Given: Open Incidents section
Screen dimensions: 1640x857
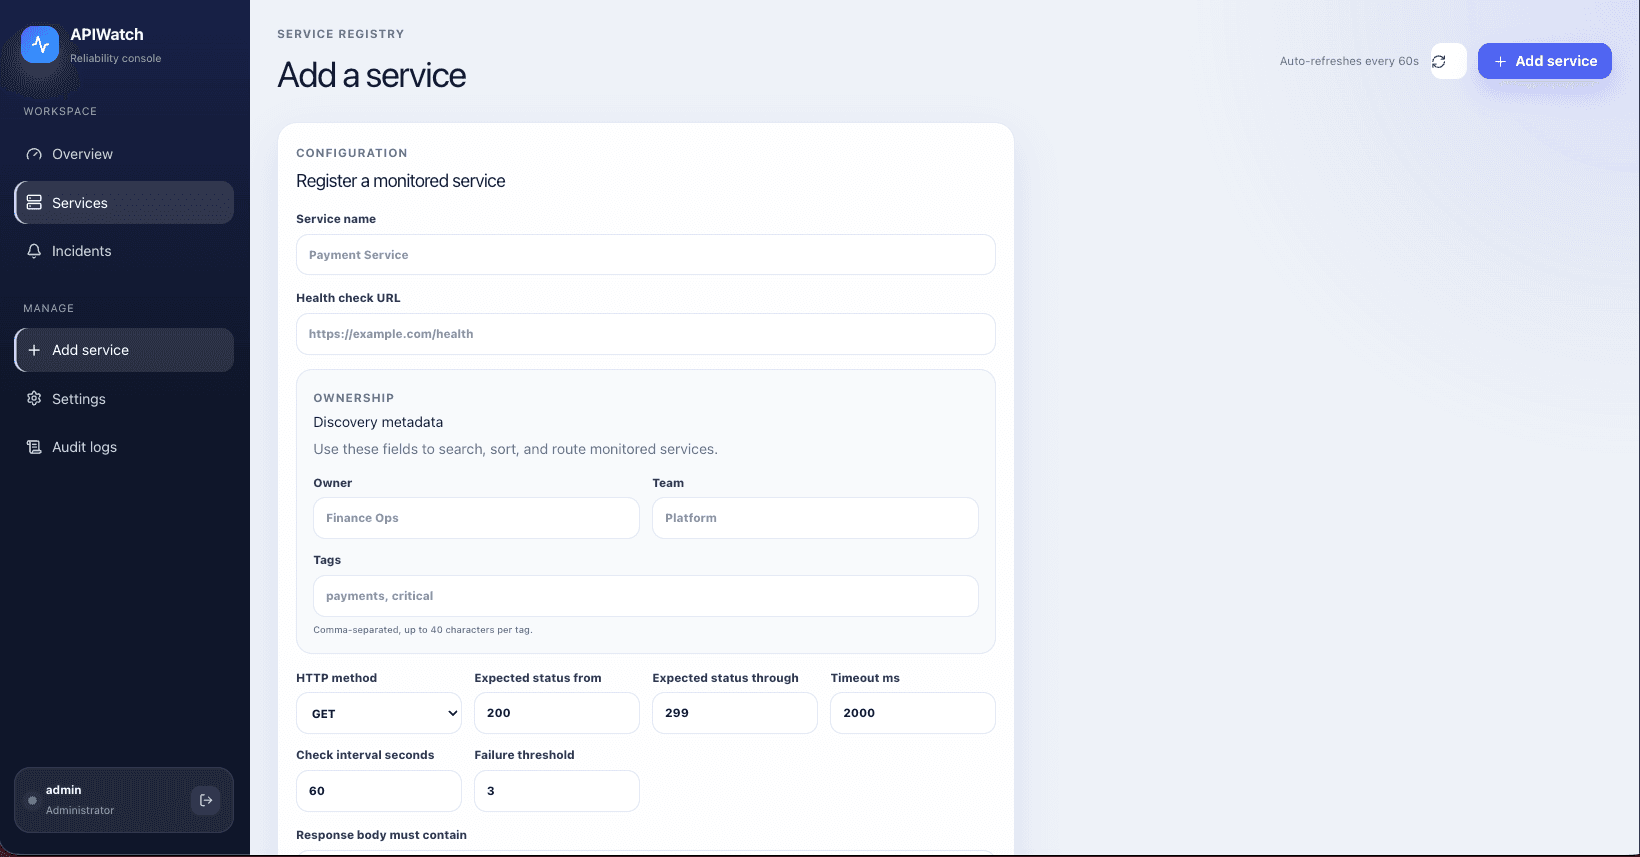Looking at the screenshot, I should tap(124, 251).
